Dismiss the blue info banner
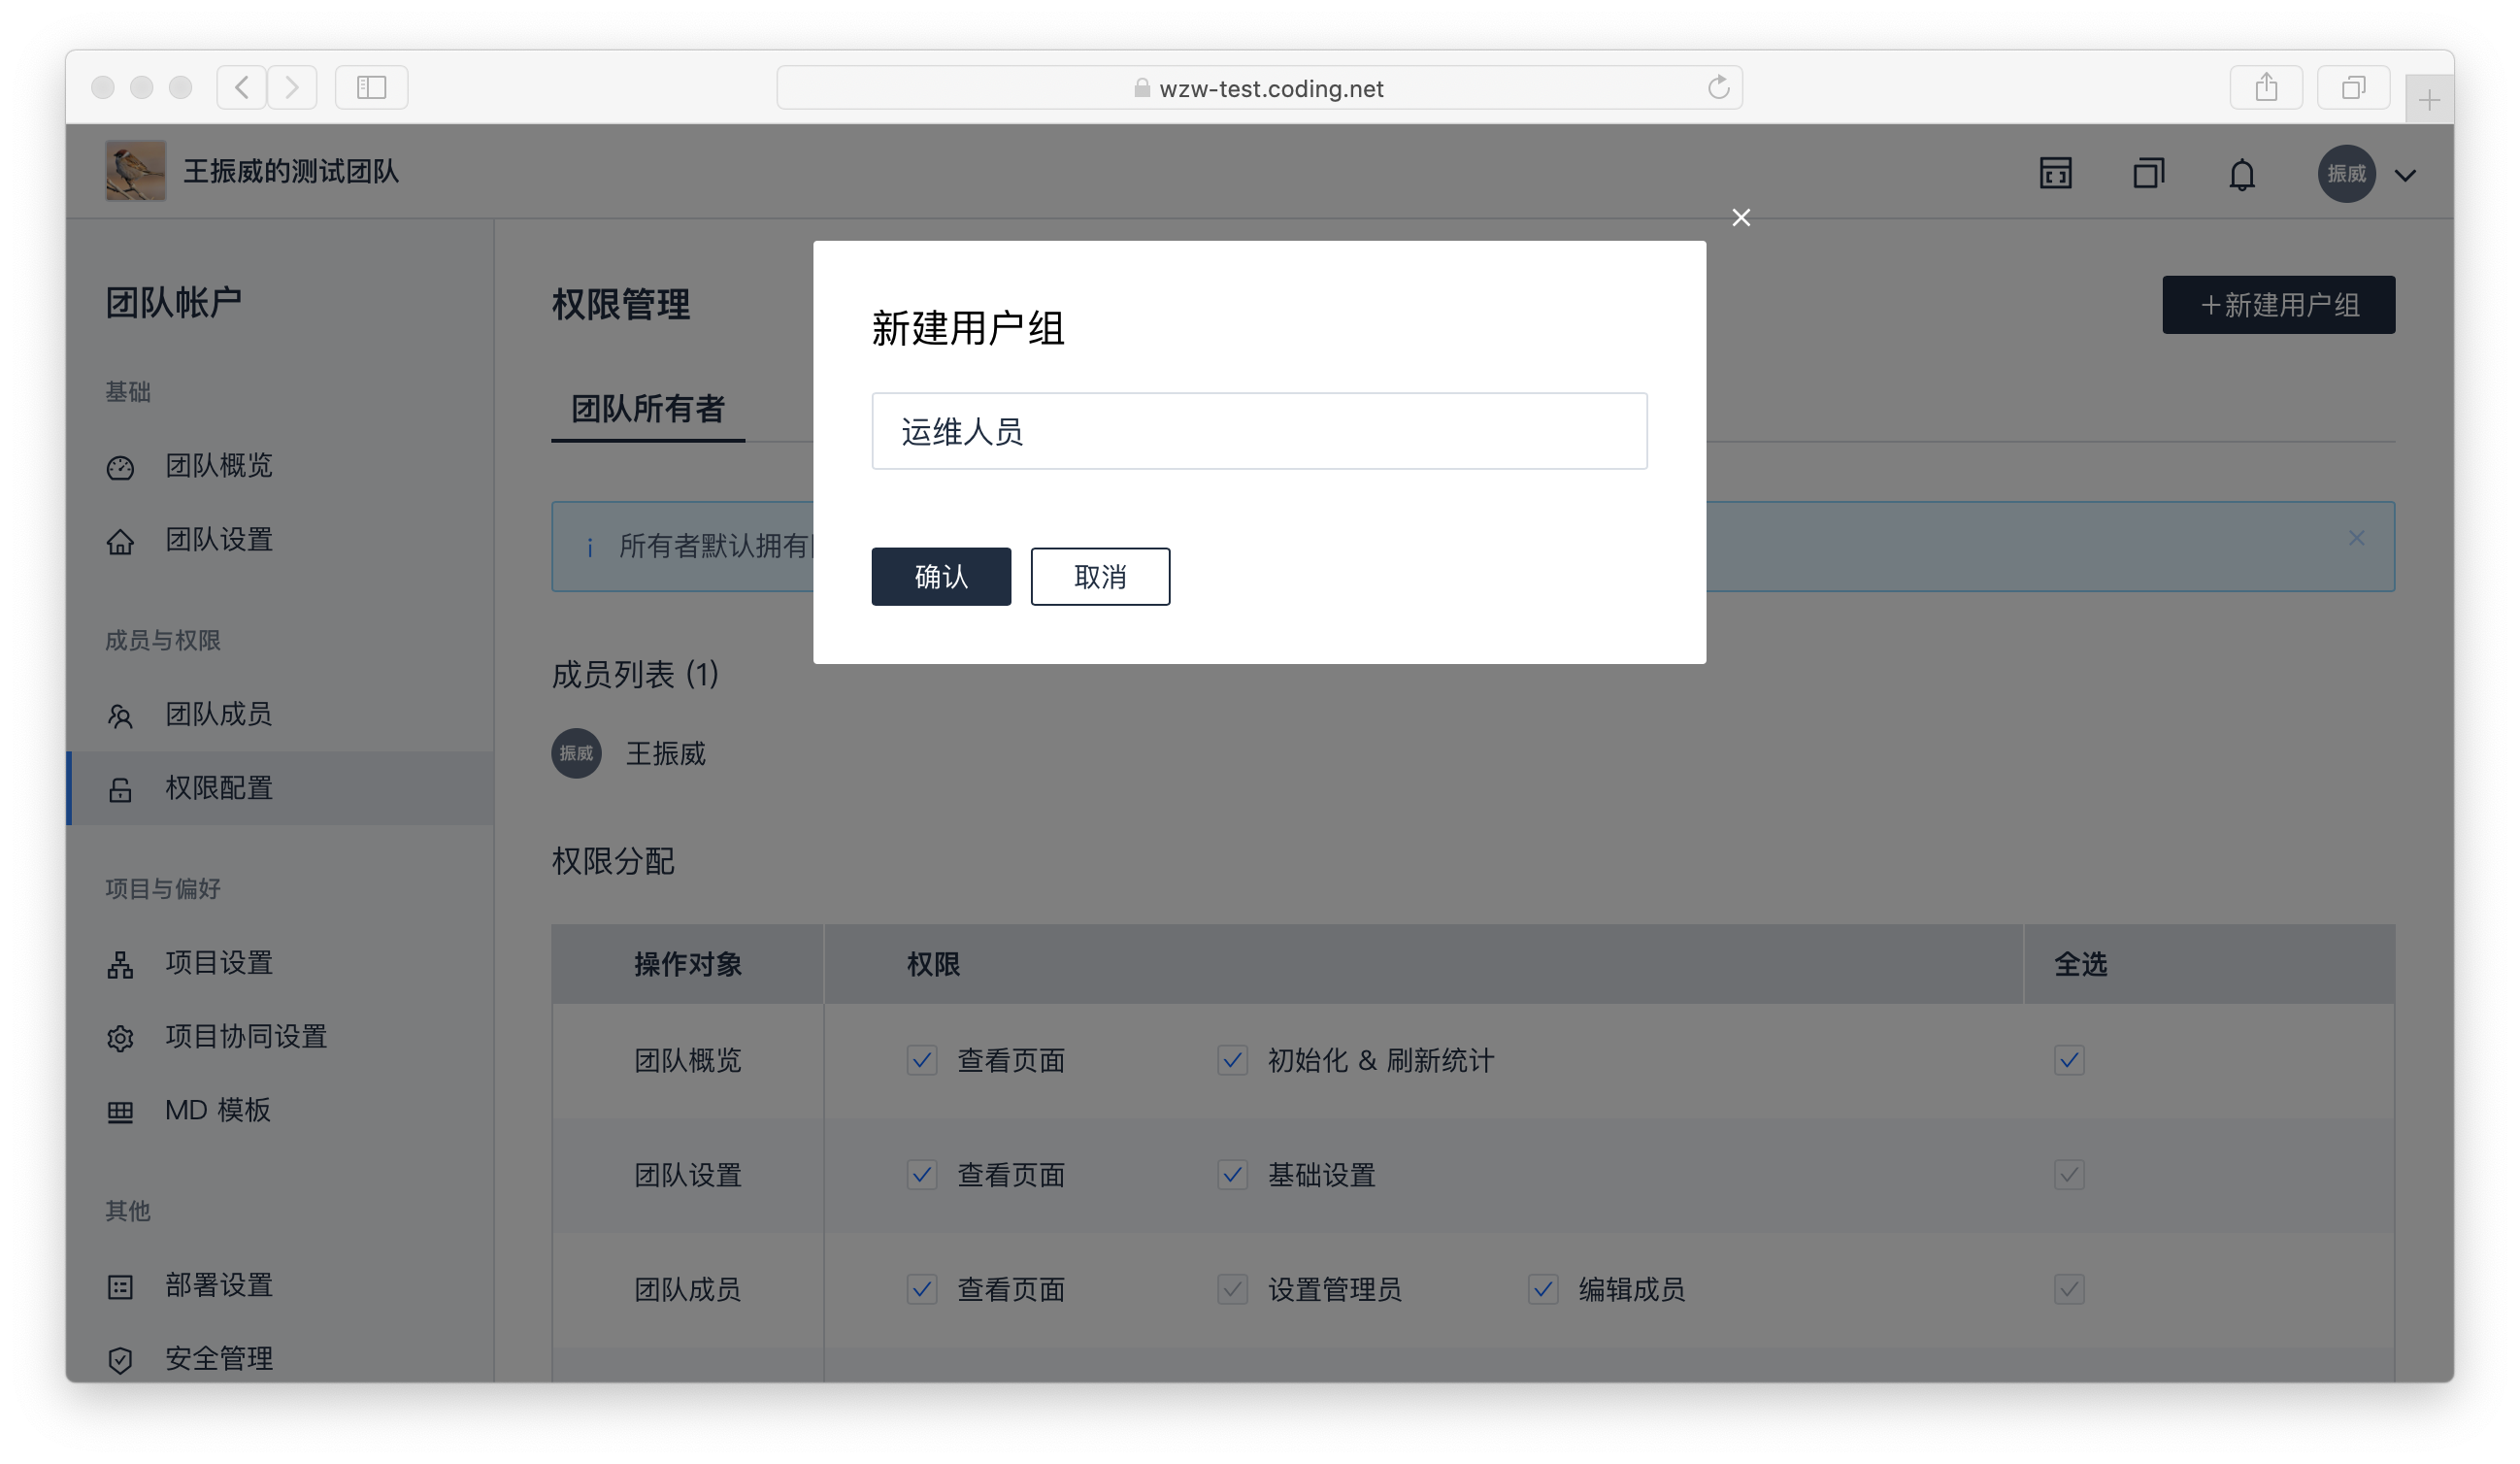Screen dimensions: 2520x1464 [2356, 538]
